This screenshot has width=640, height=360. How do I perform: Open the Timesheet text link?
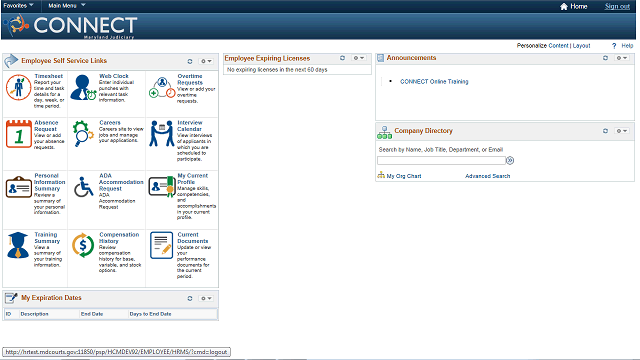(49, 76)
